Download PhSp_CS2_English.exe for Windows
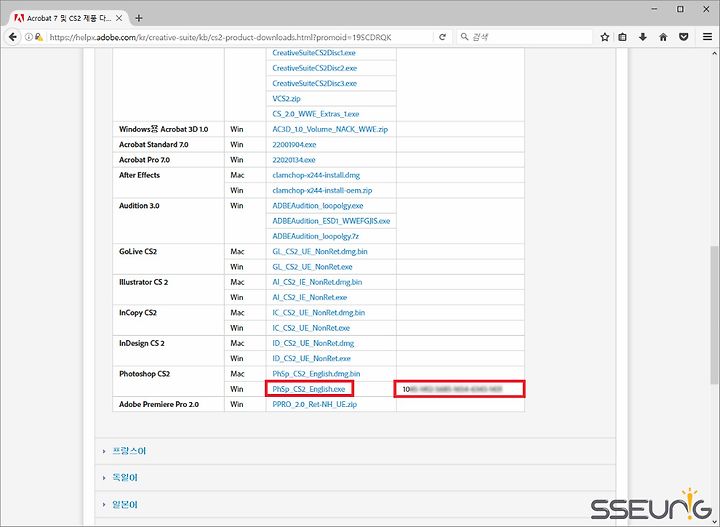Viewport: 720px width, 527px height. [309, 389]
